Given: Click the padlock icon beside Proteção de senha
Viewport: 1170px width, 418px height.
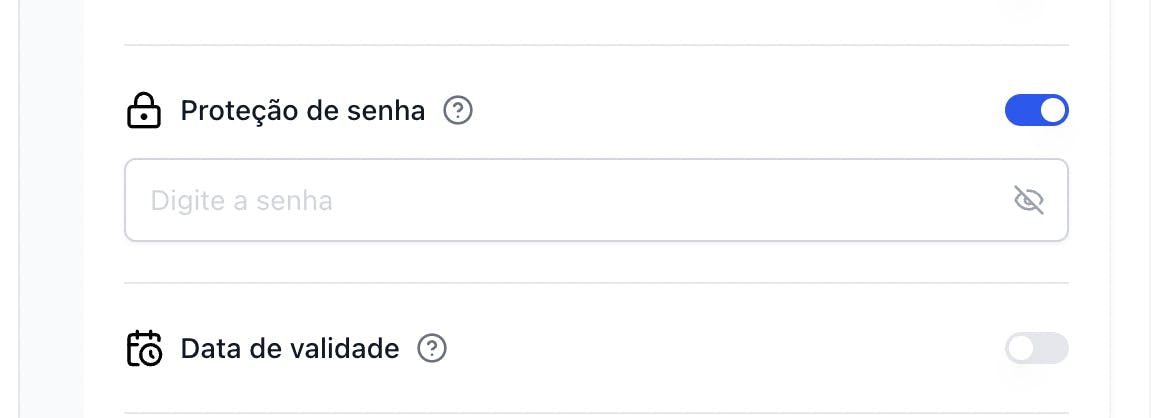Looking at the screenshot, I should click(x=143, y=111).
